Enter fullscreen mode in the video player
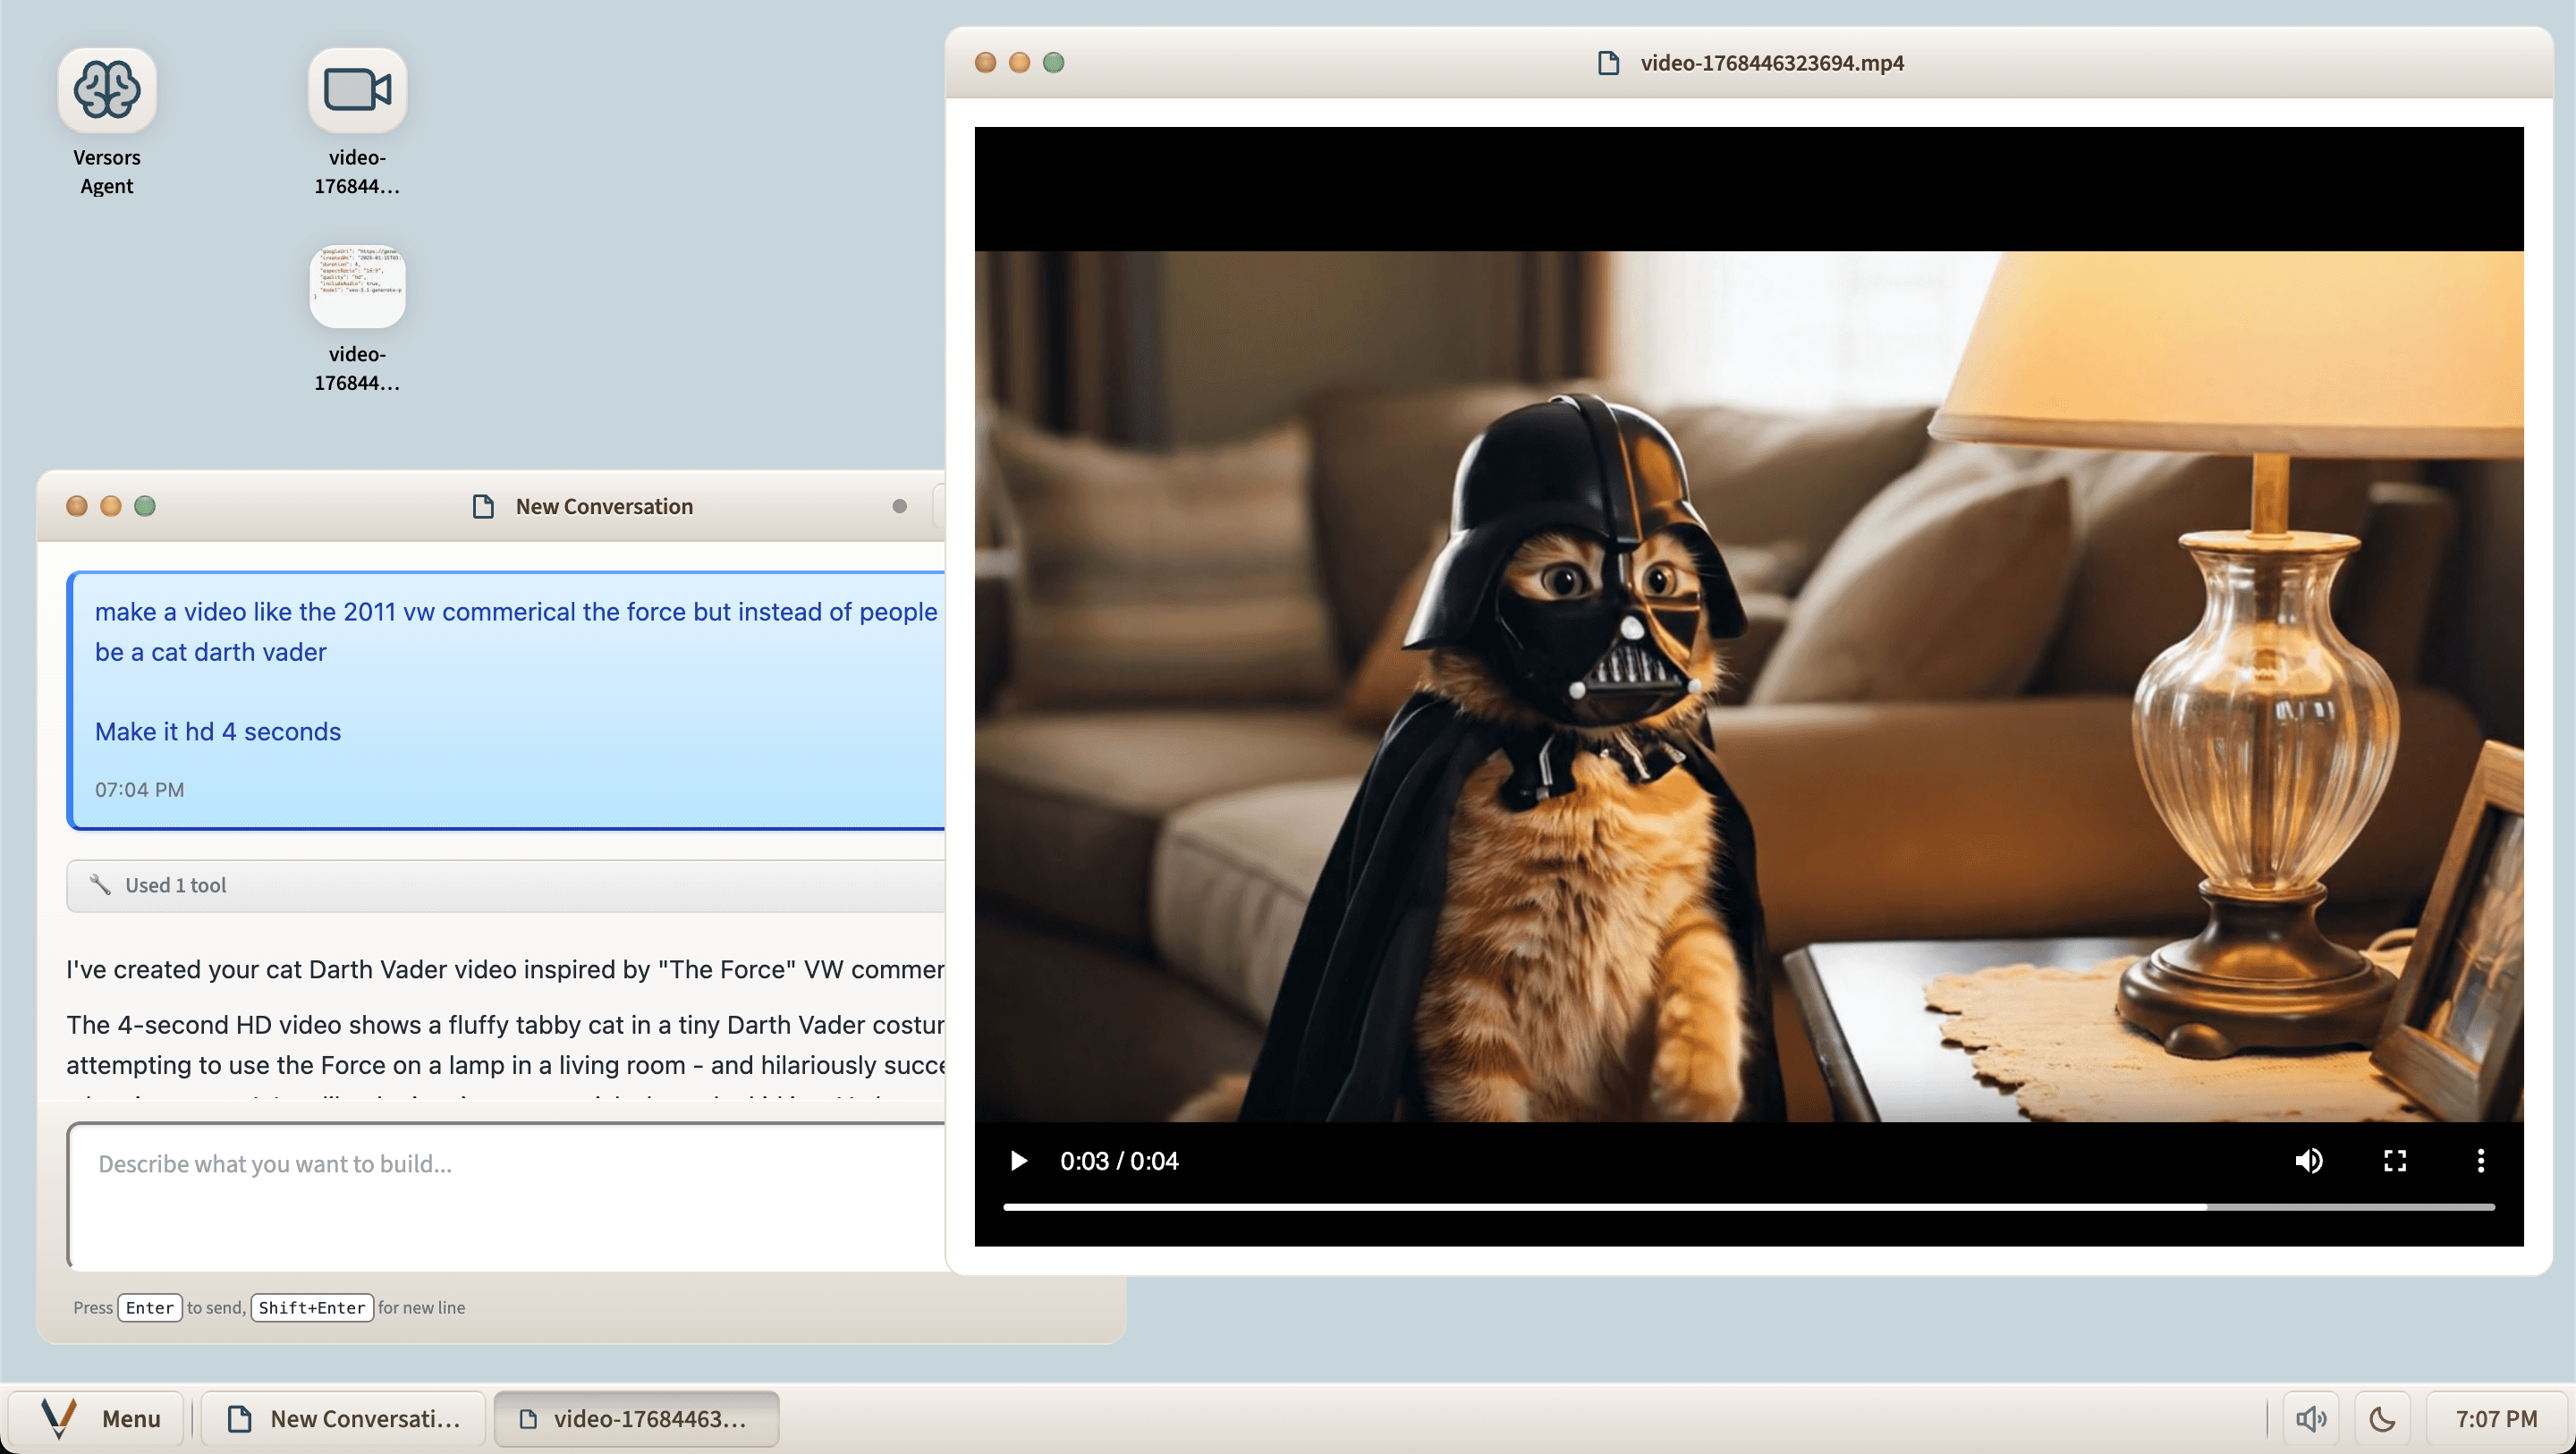The image size is (2576, 1454). [2394, 1161]
